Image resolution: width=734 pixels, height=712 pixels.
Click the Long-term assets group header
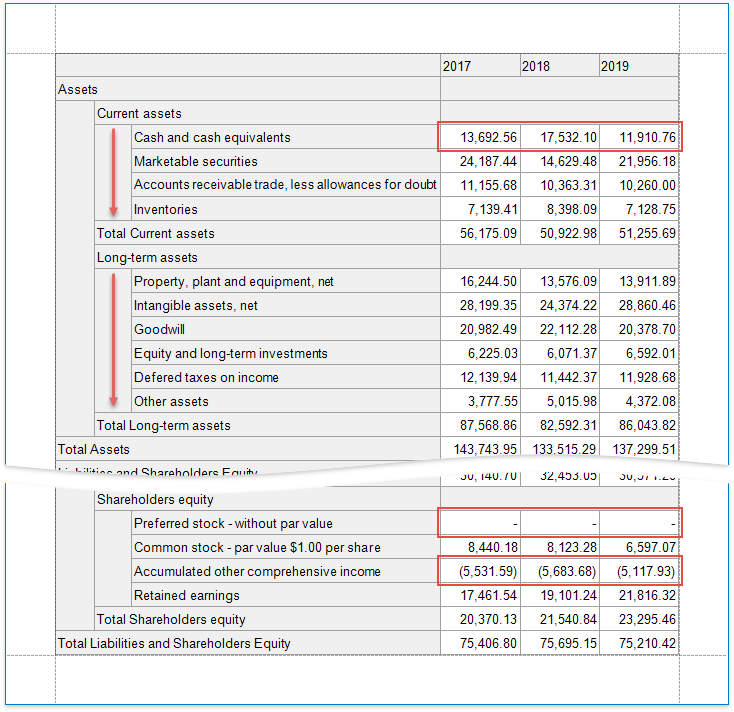click(x=266, y=258)
